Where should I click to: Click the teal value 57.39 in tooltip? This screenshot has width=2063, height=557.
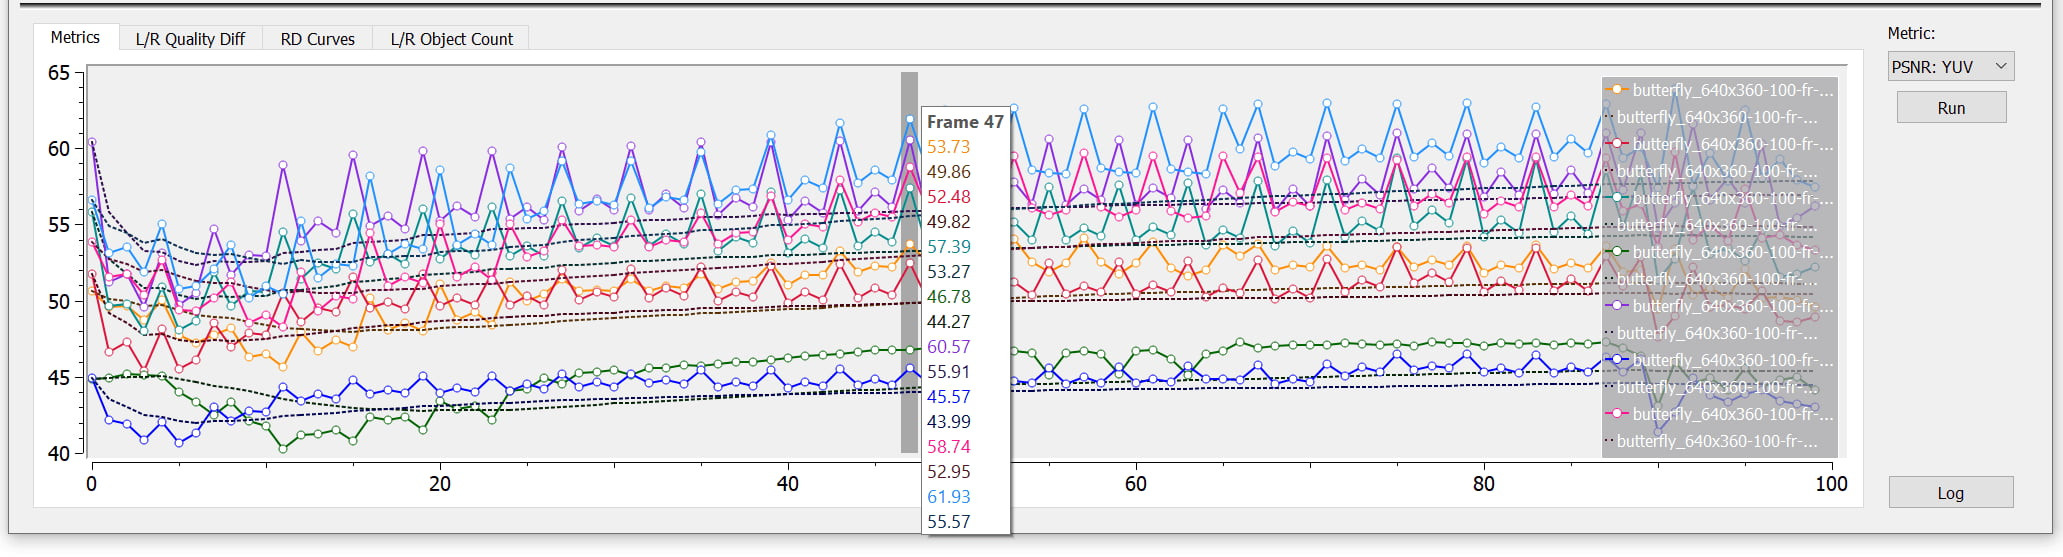click(x=948, y=247)
